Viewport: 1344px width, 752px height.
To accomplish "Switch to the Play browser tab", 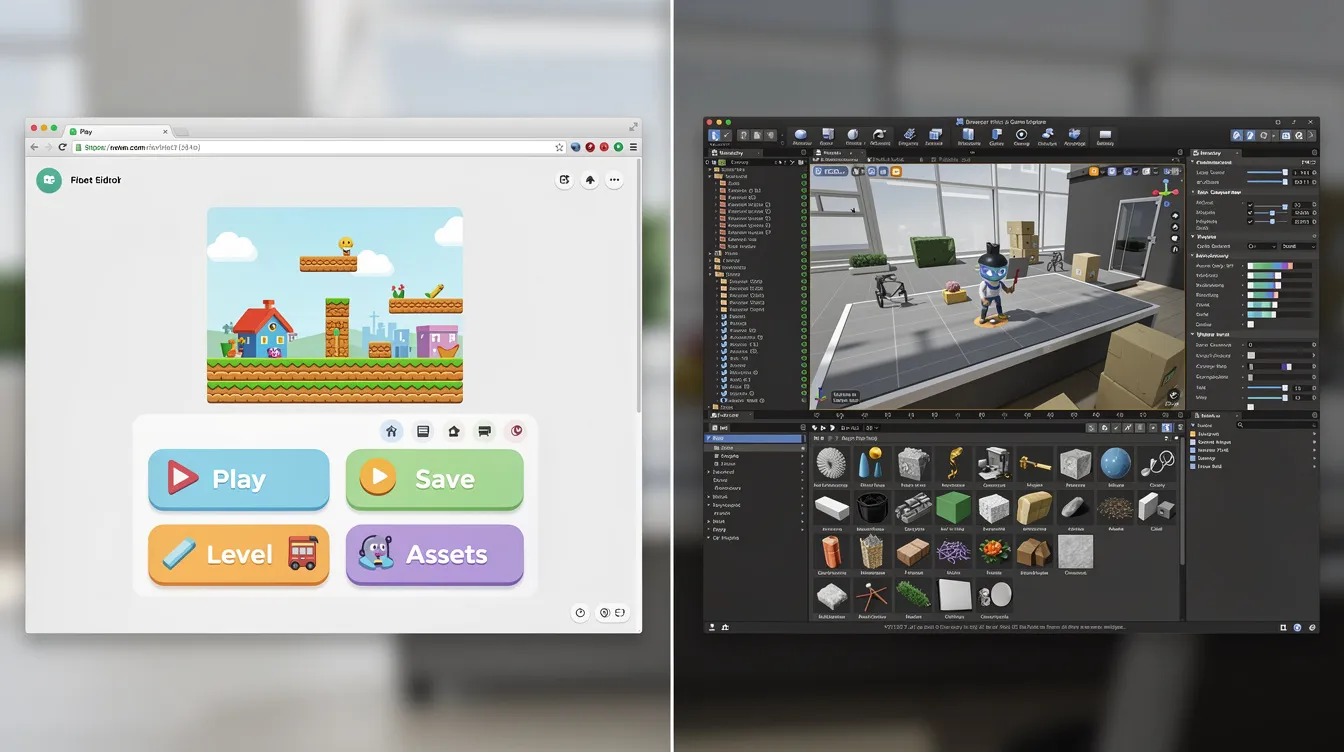I will pos(118,131).
